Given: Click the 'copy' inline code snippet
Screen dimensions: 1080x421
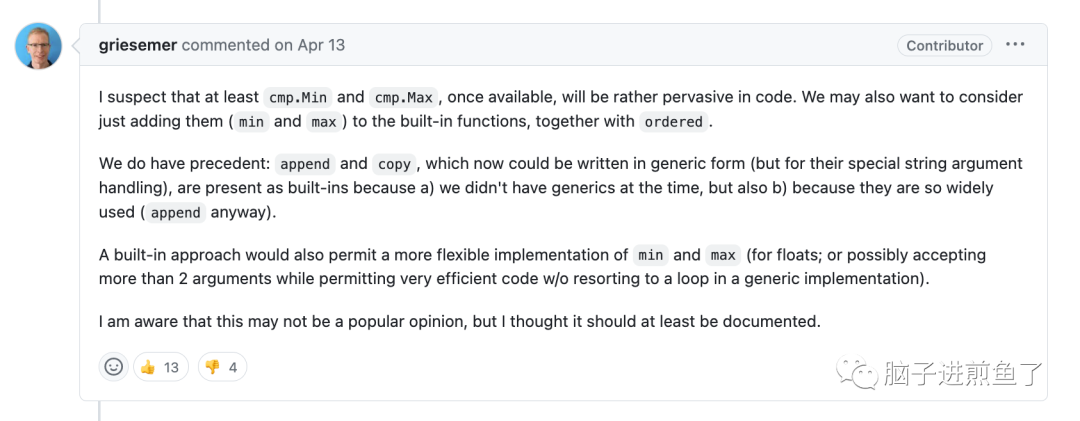Looking at the screenshot, I should click(394, 164).
